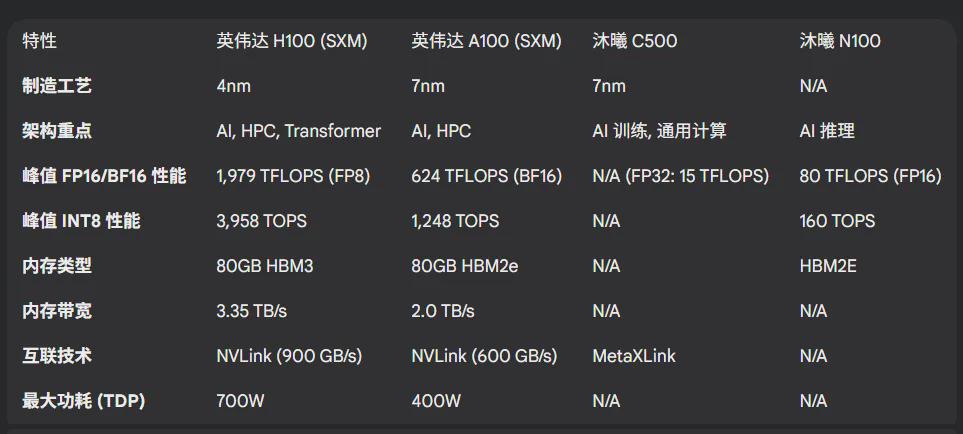Click the 1,979 TFLOPS (FP8) cell
Image resolution: width=963 pixels, height=434 pixels.
tap(293, 176)
